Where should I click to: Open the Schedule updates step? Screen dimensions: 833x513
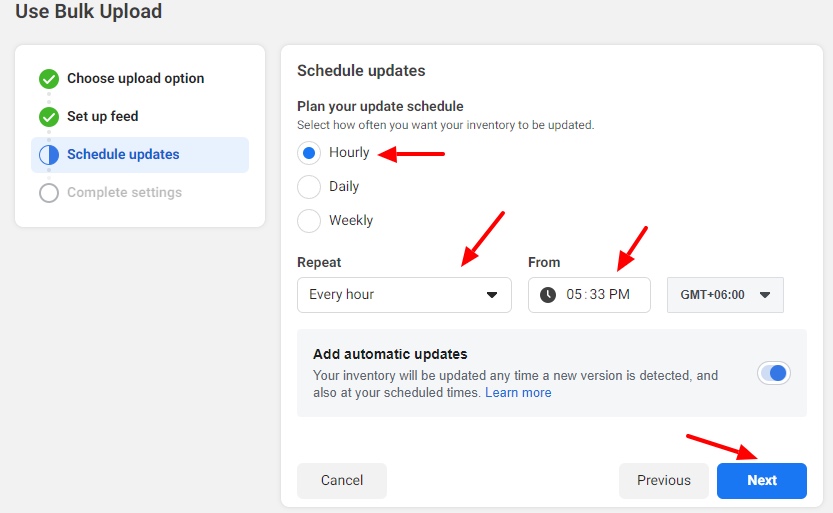tap(123, 155)
